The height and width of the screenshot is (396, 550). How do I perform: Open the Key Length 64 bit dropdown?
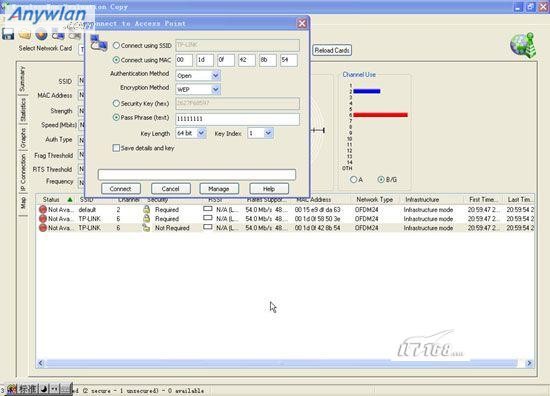[x=190, y=133]
